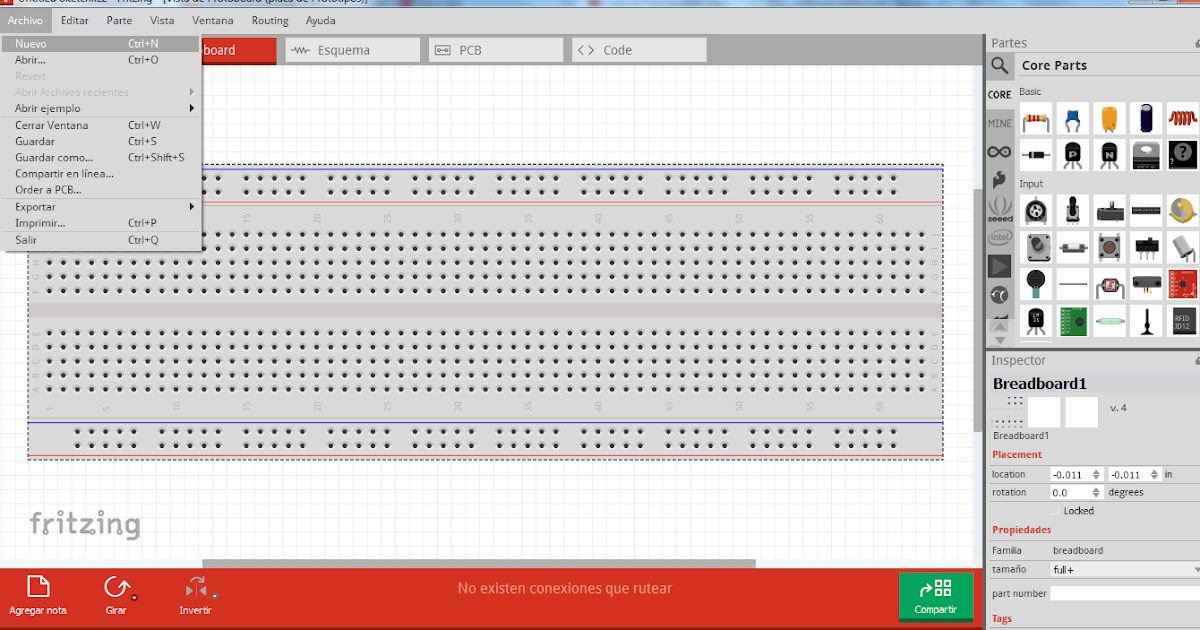Click the horizontal canvas scrollbar

[x=479, y=563]
